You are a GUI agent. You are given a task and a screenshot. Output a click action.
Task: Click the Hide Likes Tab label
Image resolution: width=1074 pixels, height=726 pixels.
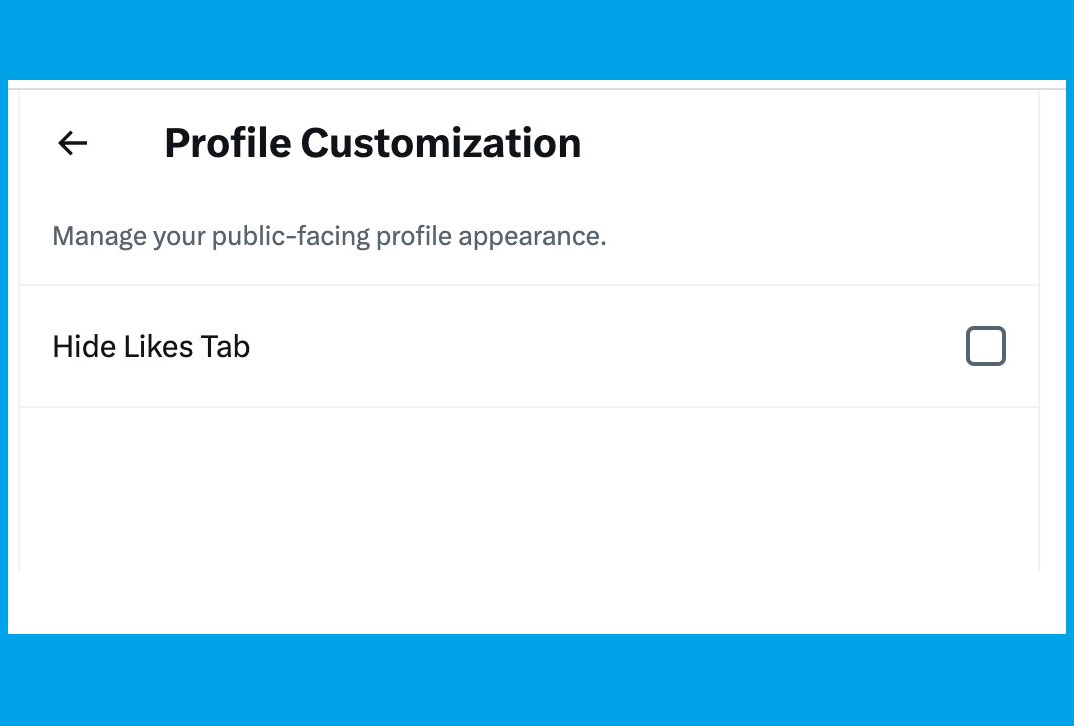151,347
